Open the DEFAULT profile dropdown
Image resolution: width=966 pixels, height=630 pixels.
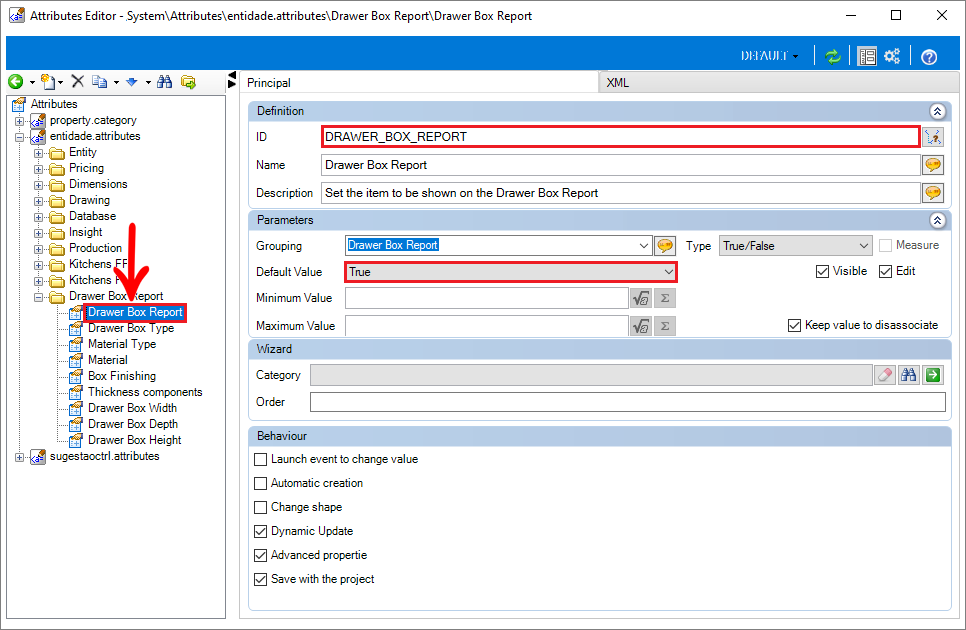[769, 56]
